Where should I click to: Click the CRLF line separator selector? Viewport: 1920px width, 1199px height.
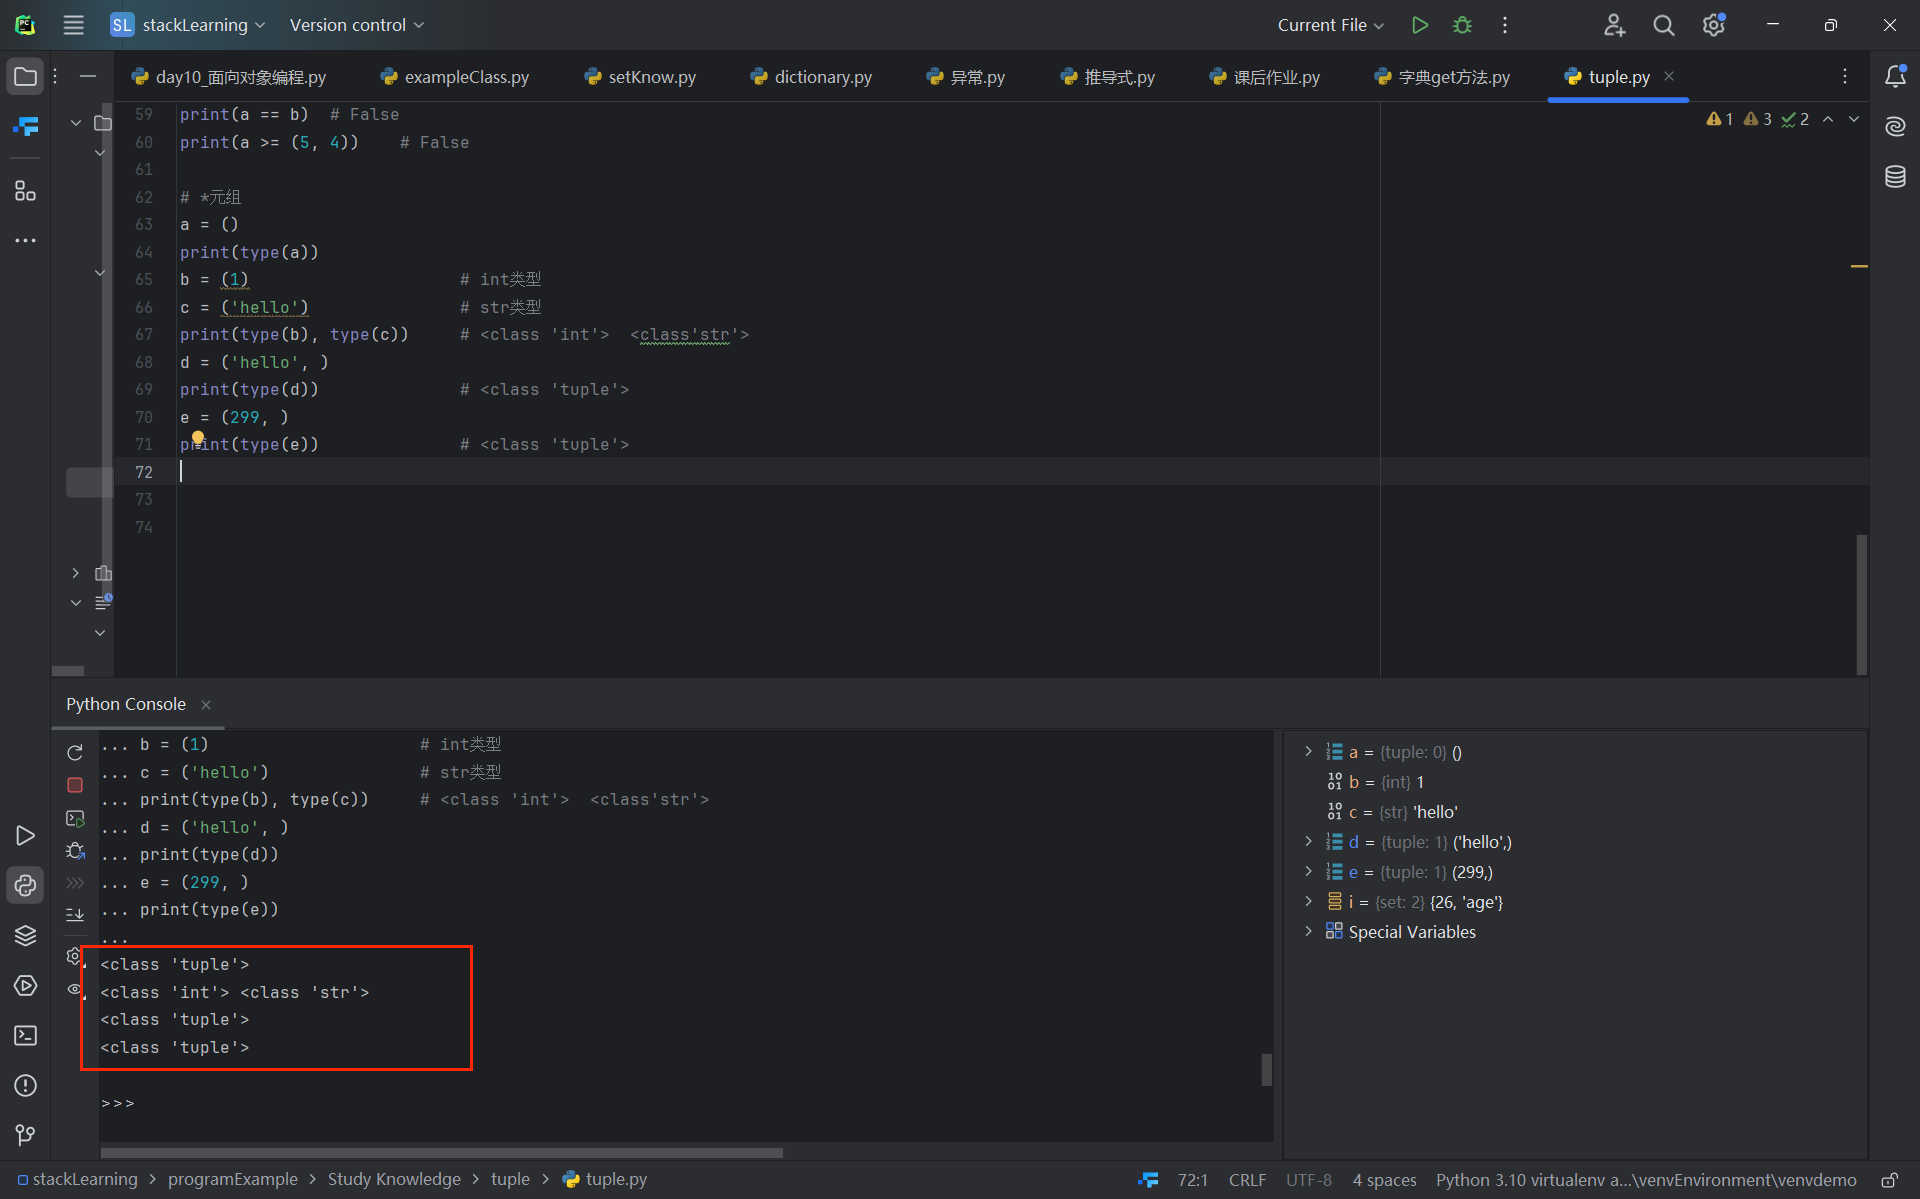point(1247,1180)
